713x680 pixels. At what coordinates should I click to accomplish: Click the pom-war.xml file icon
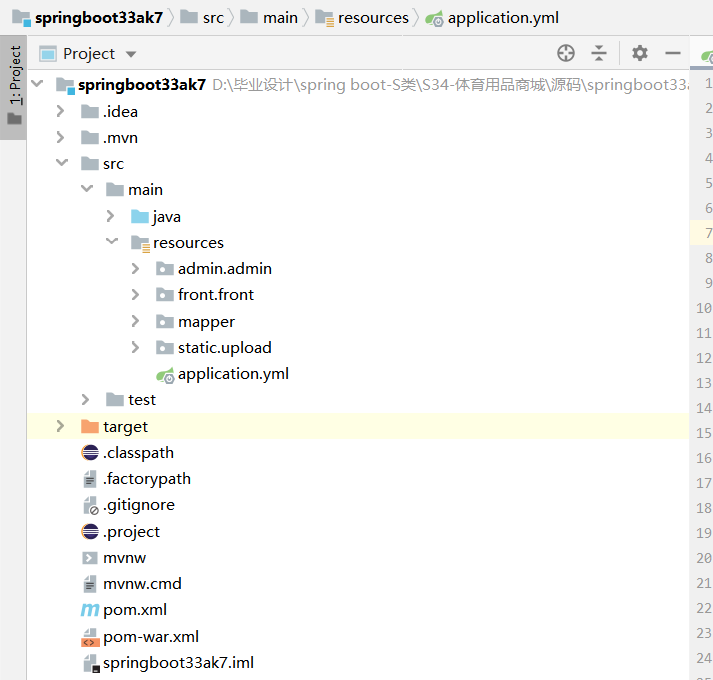point(90,636)
